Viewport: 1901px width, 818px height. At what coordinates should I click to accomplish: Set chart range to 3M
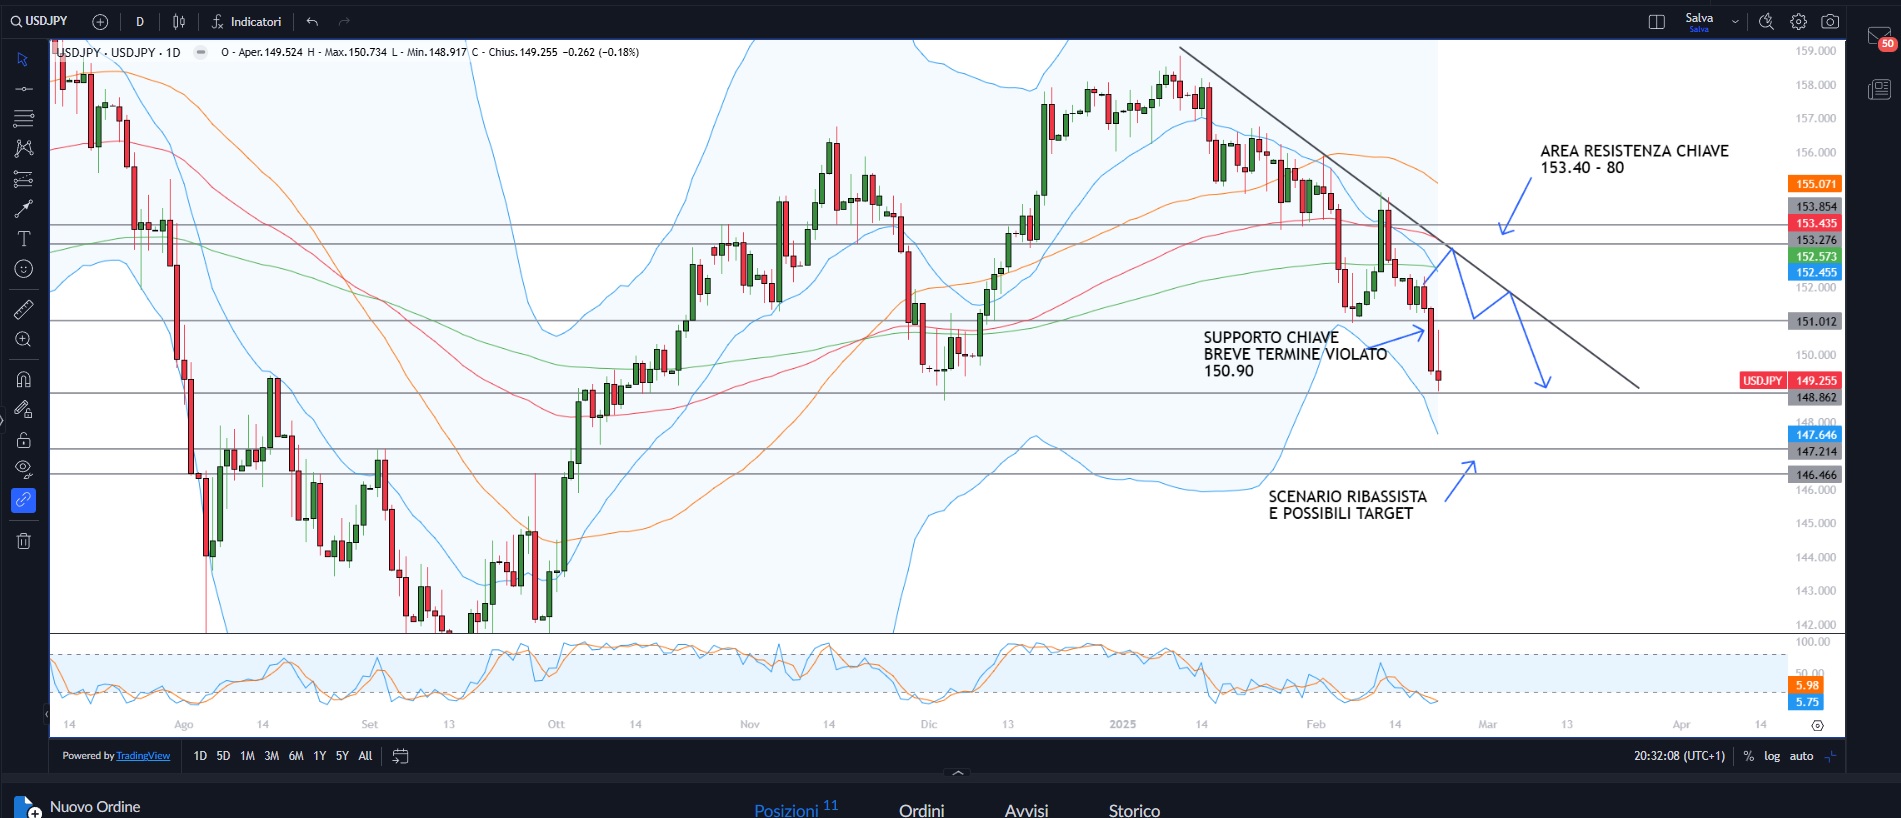271,756
